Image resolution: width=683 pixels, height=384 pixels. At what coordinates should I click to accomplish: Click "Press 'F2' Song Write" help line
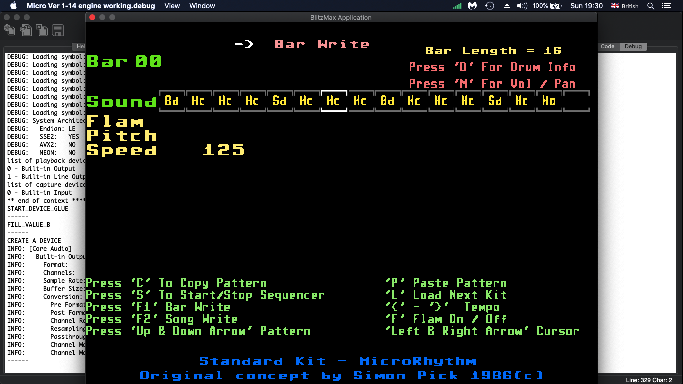coord(162,319)
